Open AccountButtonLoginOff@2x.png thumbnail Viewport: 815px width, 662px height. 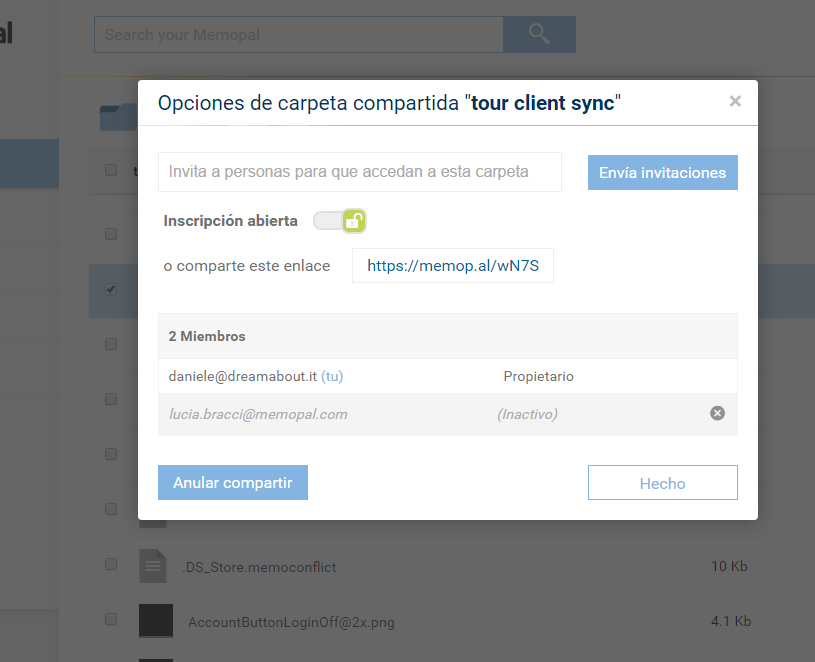[156, 620]
